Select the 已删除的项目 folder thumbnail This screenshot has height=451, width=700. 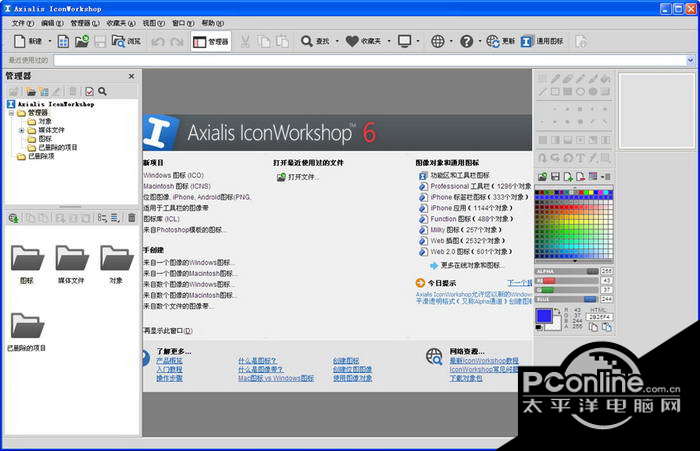click(x=27, y=332)
